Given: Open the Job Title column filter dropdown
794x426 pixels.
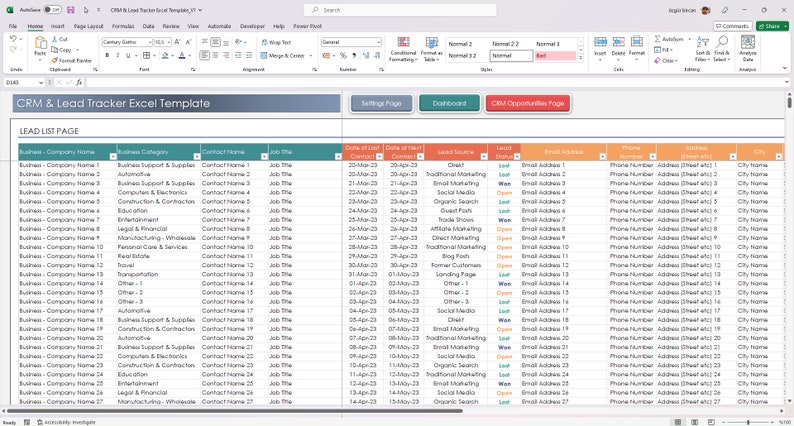Looking at the screenshot, I should point(338,157).
